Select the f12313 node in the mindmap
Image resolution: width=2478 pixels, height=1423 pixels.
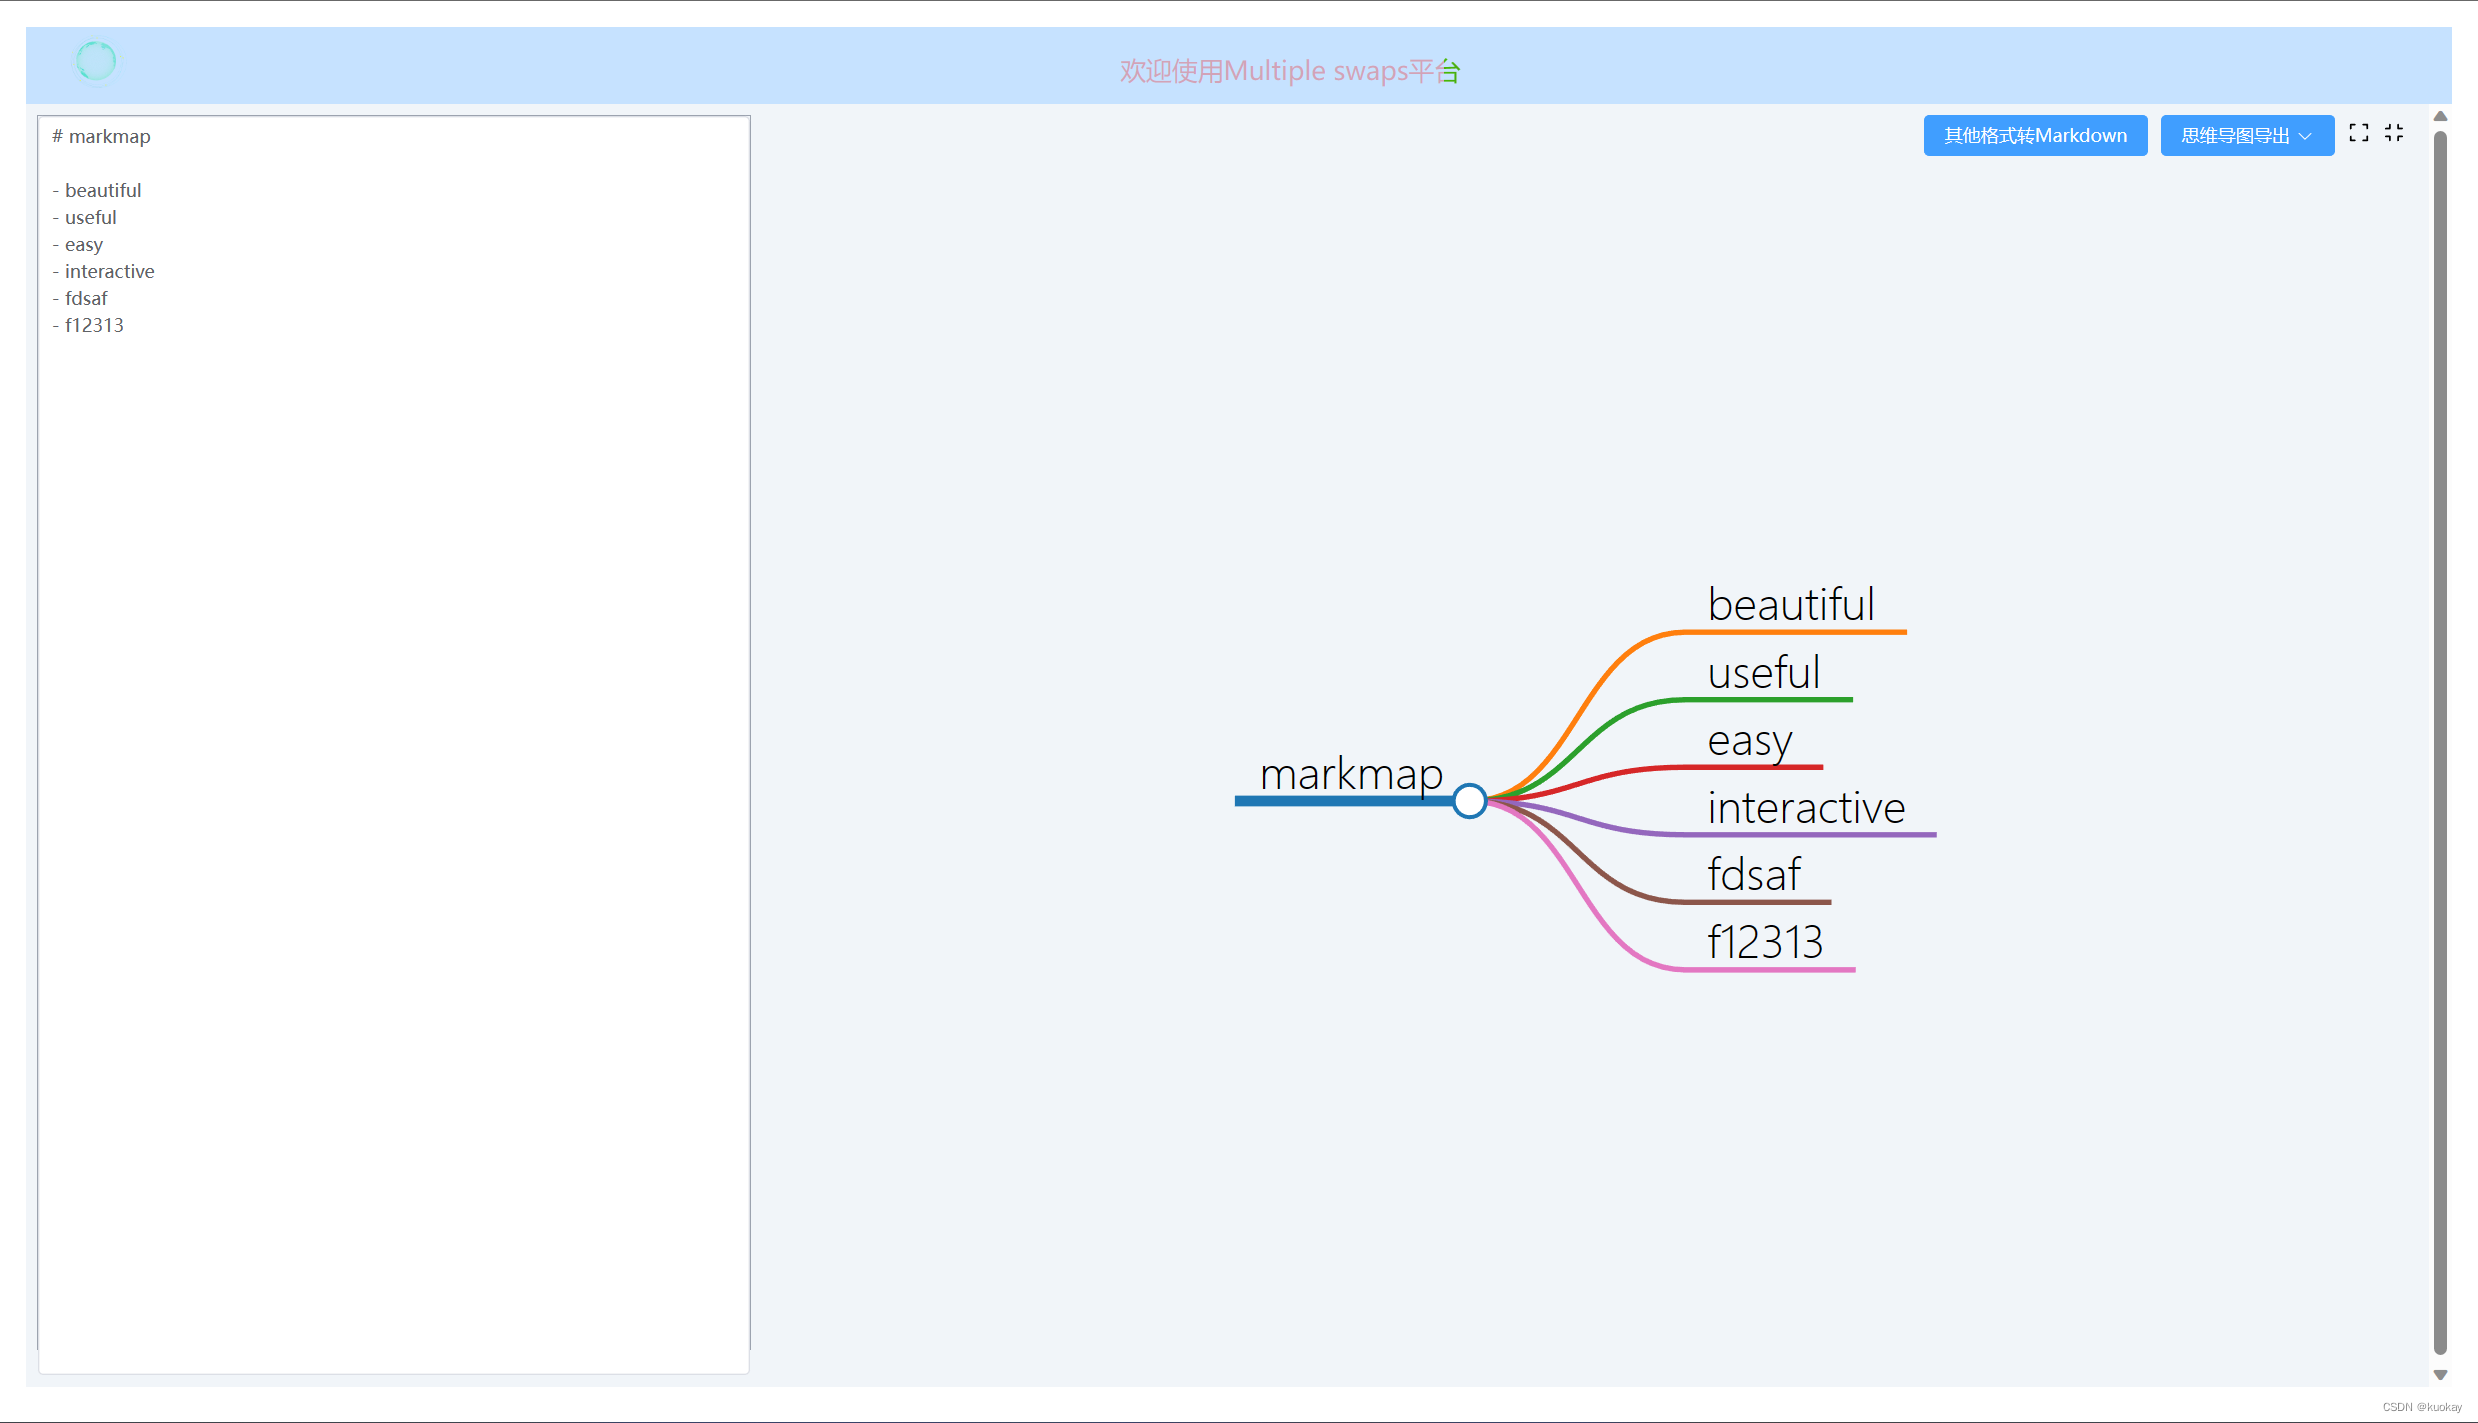[x=1765, y=940]
